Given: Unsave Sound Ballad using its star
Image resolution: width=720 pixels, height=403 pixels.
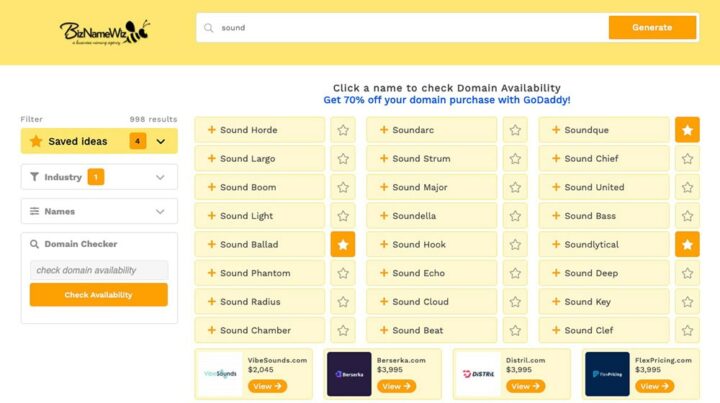Looking at the screenshot, I should (343, 245).
